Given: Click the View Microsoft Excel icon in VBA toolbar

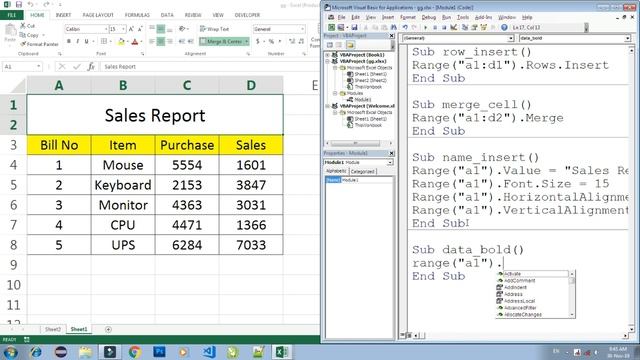Looking at the screenshot, I should (x=331, y=27).
